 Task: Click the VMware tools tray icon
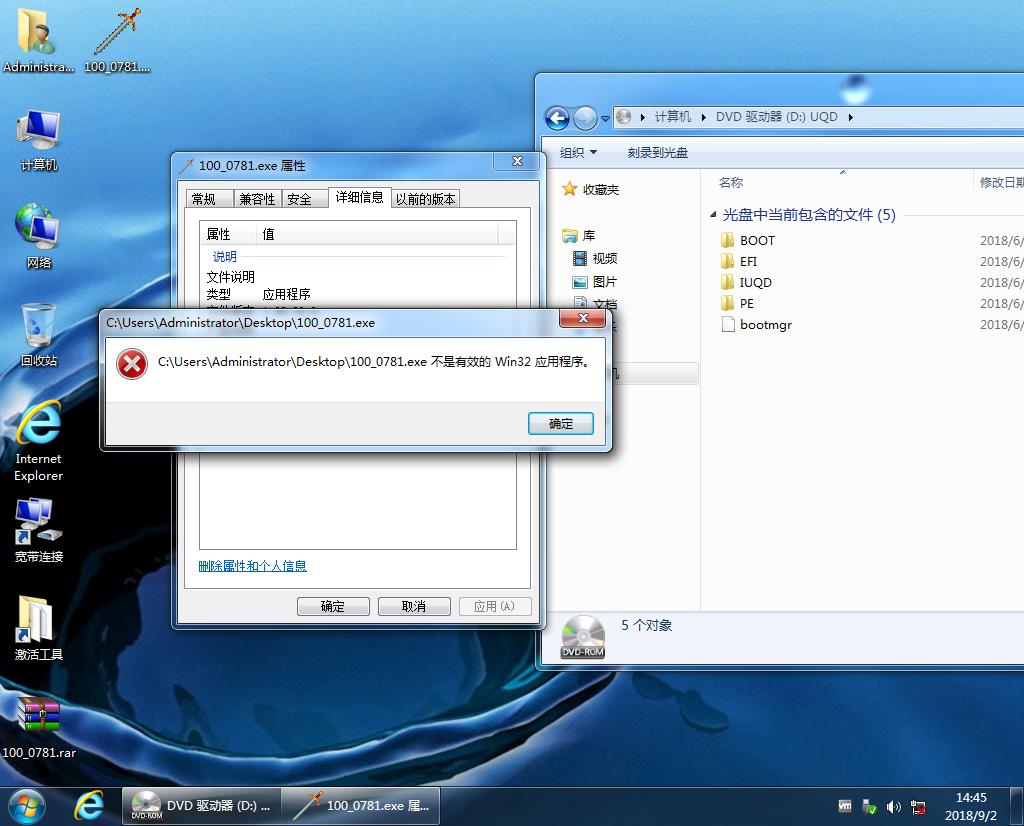pyautogui.click(x=844, y=806)
